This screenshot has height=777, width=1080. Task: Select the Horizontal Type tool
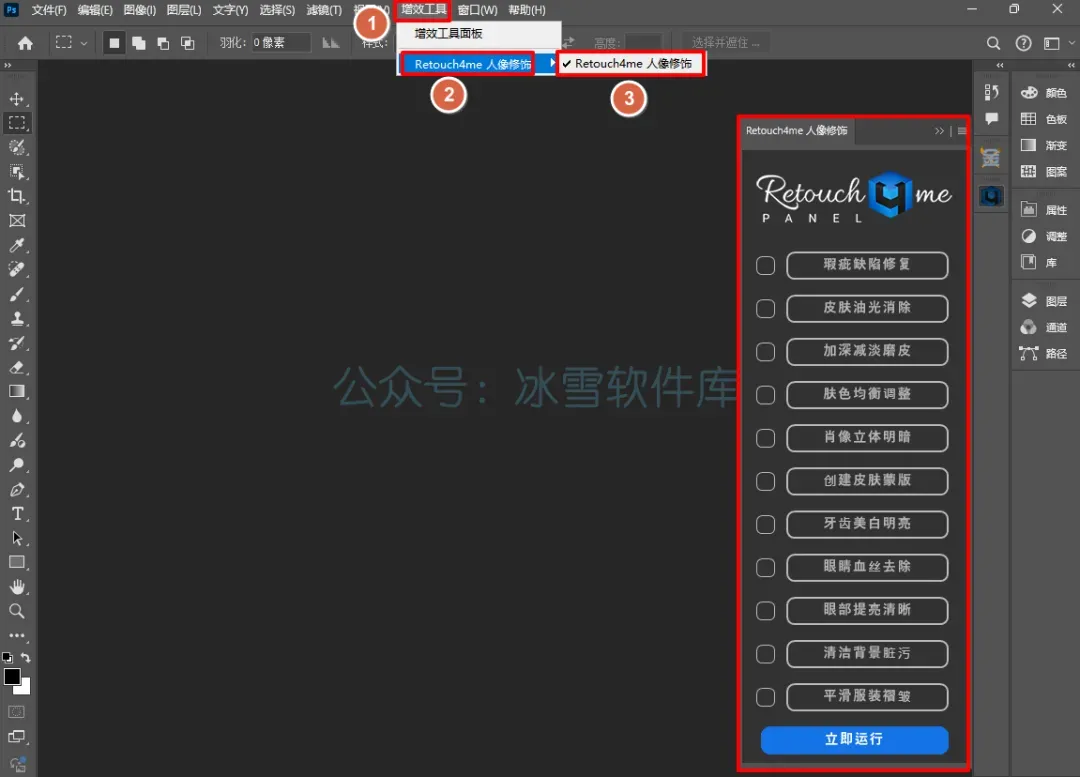coord(17,514)
